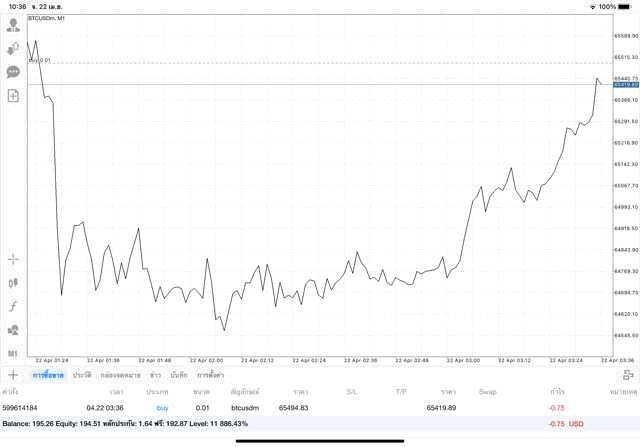Open the indicators function (f) icon
The height and width of the screenshot is (447, 640).
[13, 306]
